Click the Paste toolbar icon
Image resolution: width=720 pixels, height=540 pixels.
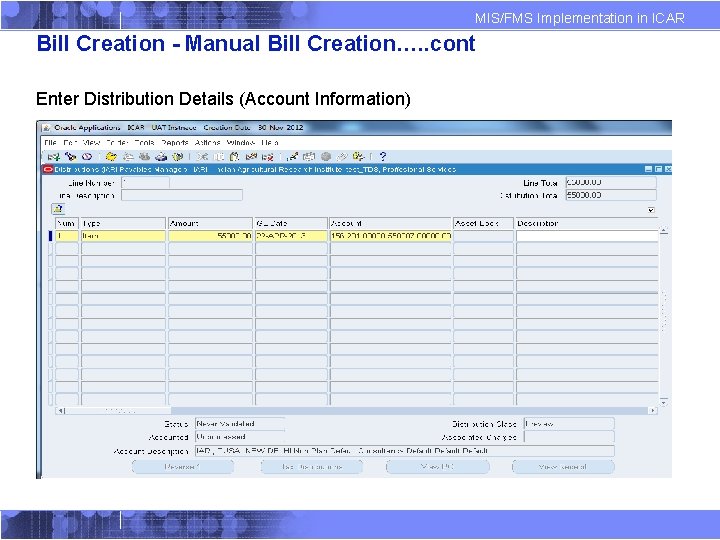pyautogui.click(x=235, y=157)
